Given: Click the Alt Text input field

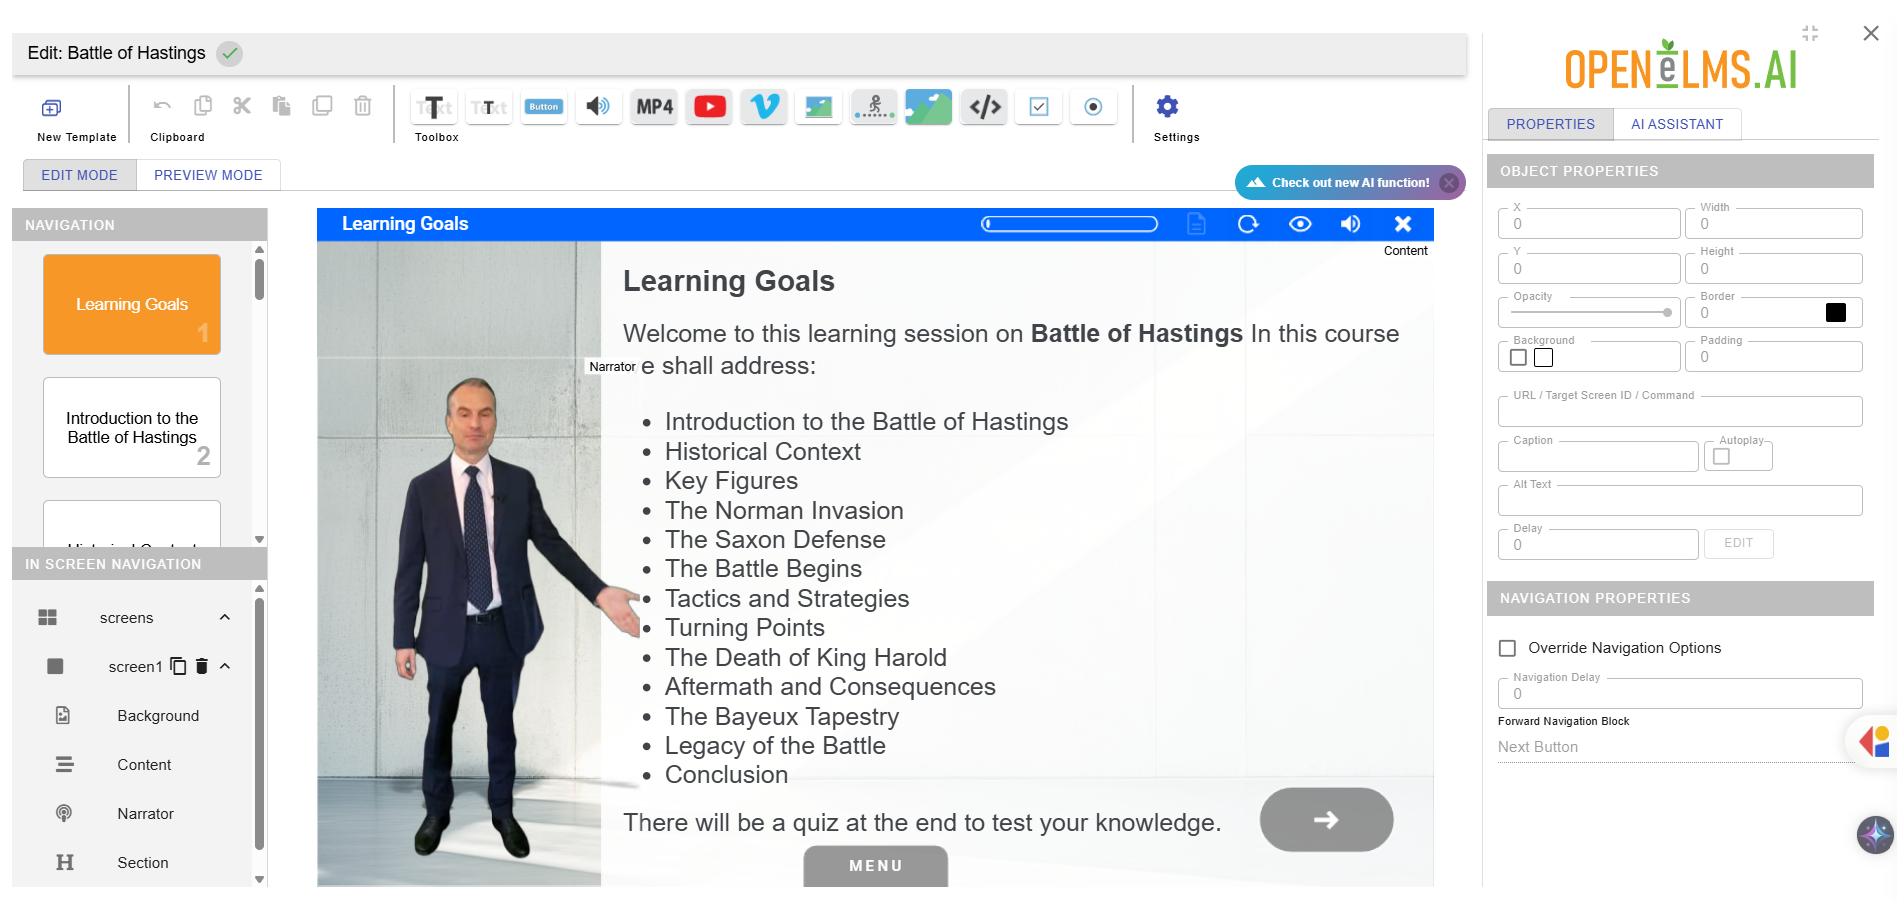Looking at the screenshot, I should pos(1680,501).
